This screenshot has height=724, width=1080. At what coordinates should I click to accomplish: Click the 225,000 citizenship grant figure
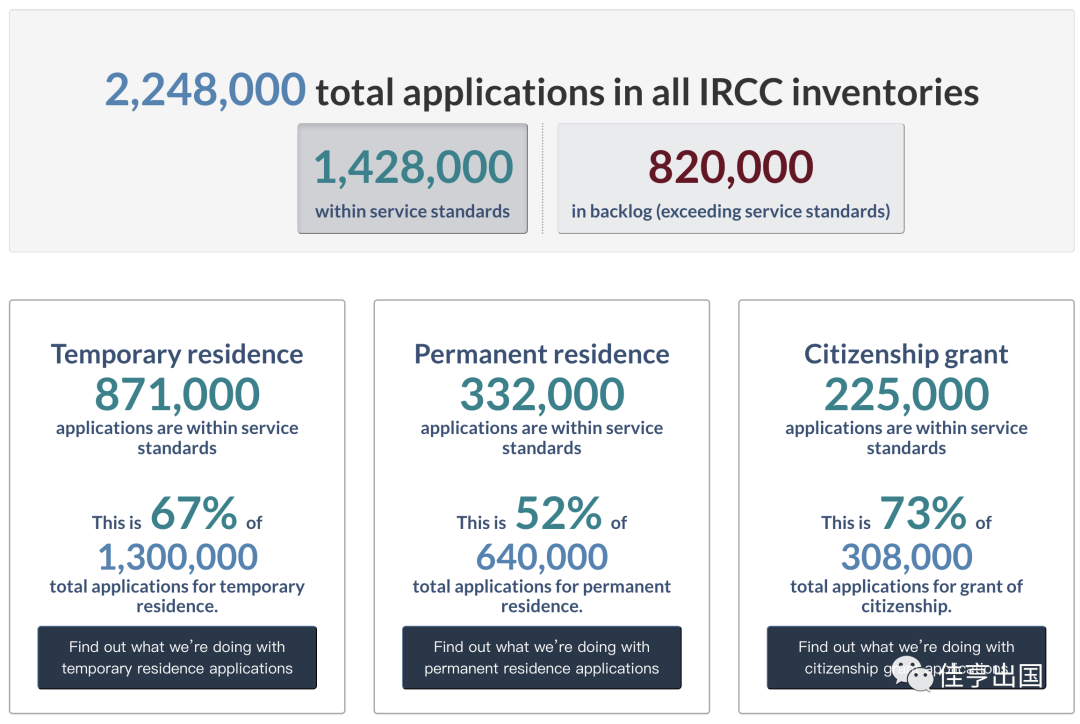point(906,395)
